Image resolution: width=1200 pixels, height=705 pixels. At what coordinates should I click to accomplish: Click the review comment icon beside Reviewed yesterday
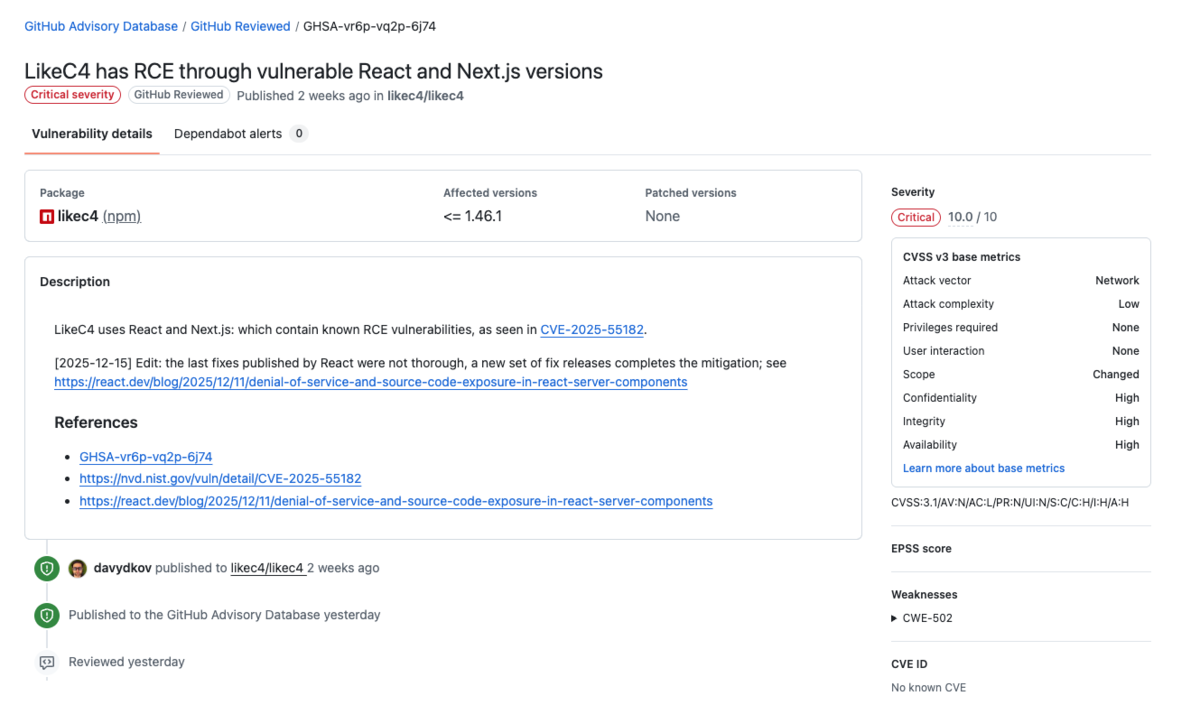point(46,662)
